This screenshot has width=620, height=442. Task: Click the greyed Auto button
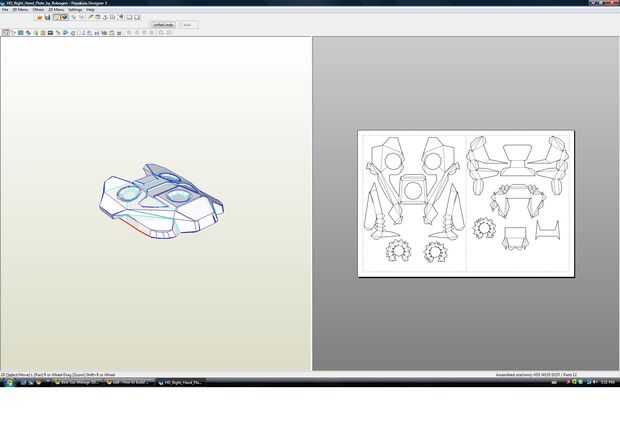pos(187,25)
